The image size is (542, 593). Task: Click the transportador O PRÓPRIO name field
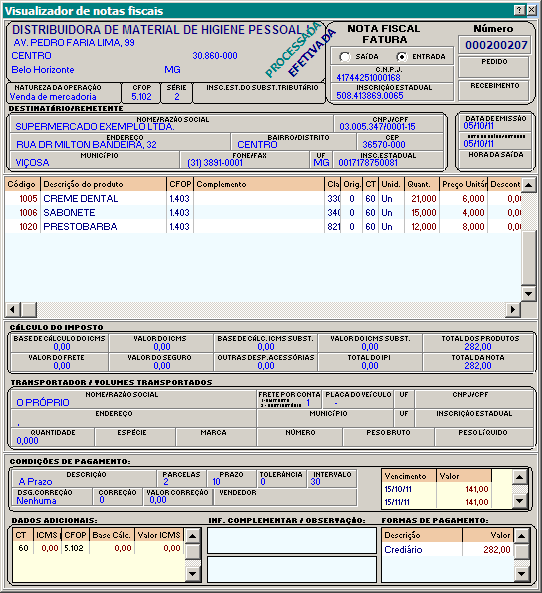(x=134, y=399)
